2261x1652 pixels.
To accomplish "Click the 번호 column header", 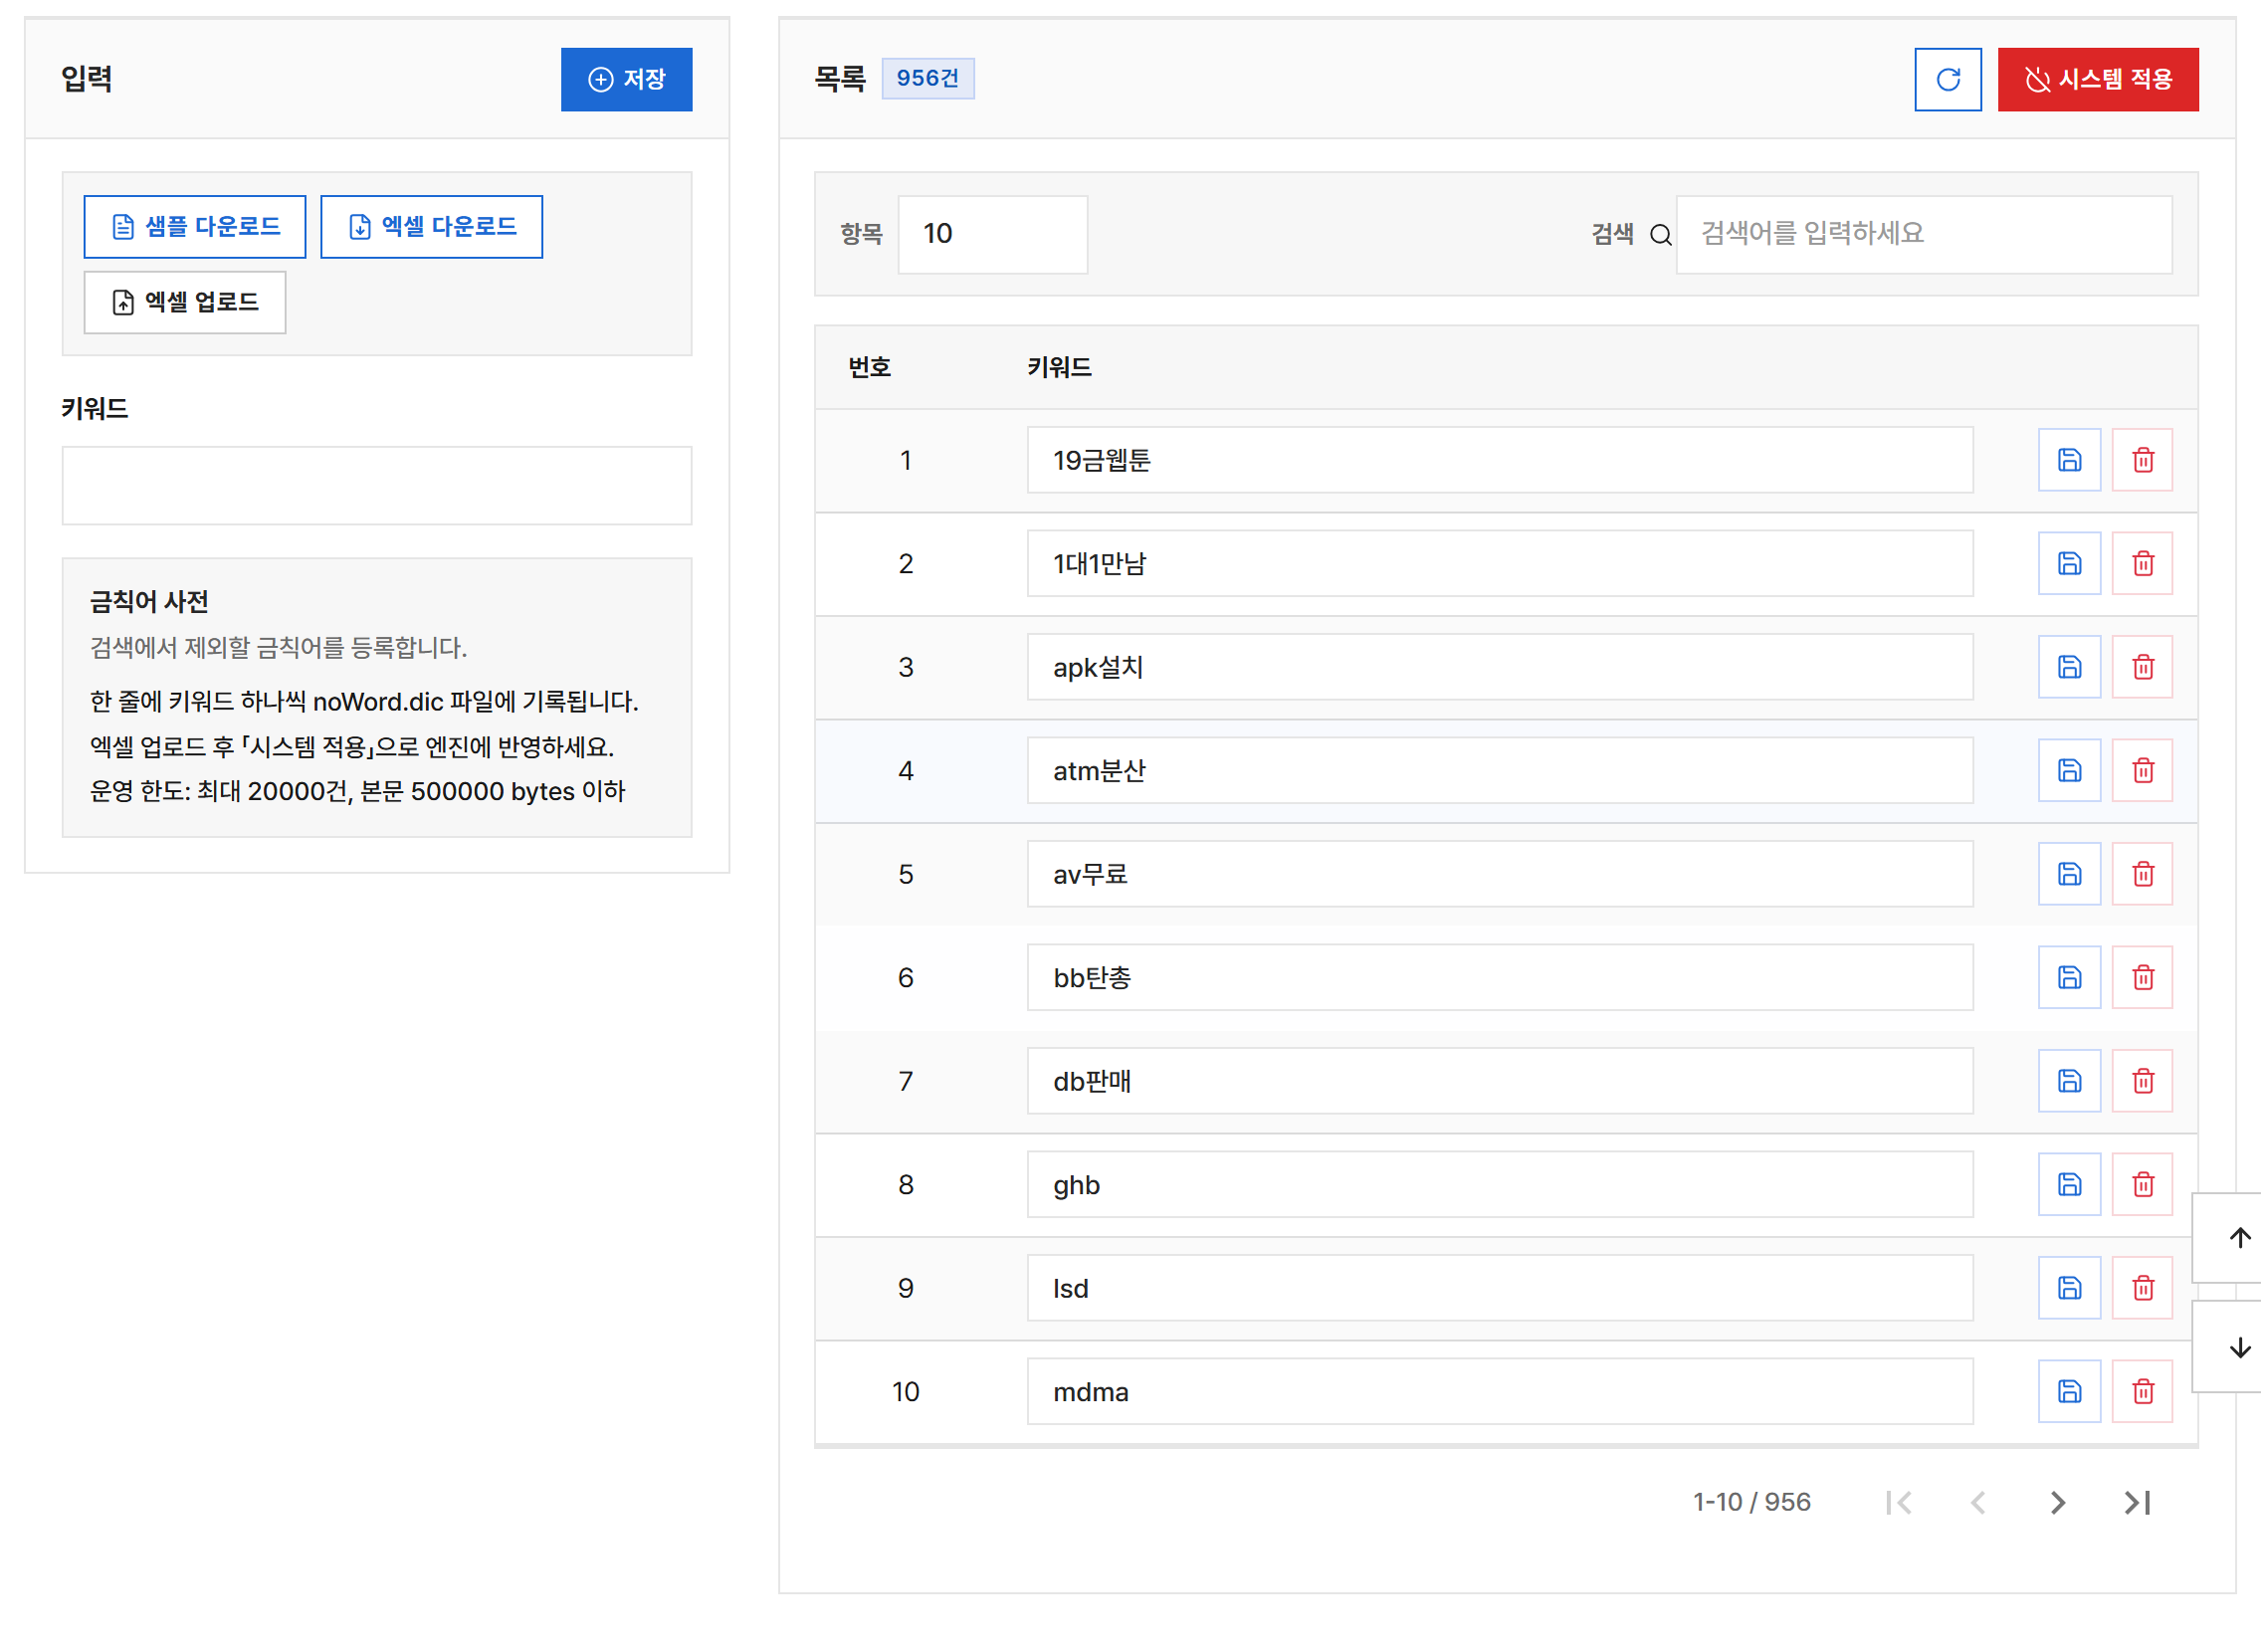I will (869, 368).
